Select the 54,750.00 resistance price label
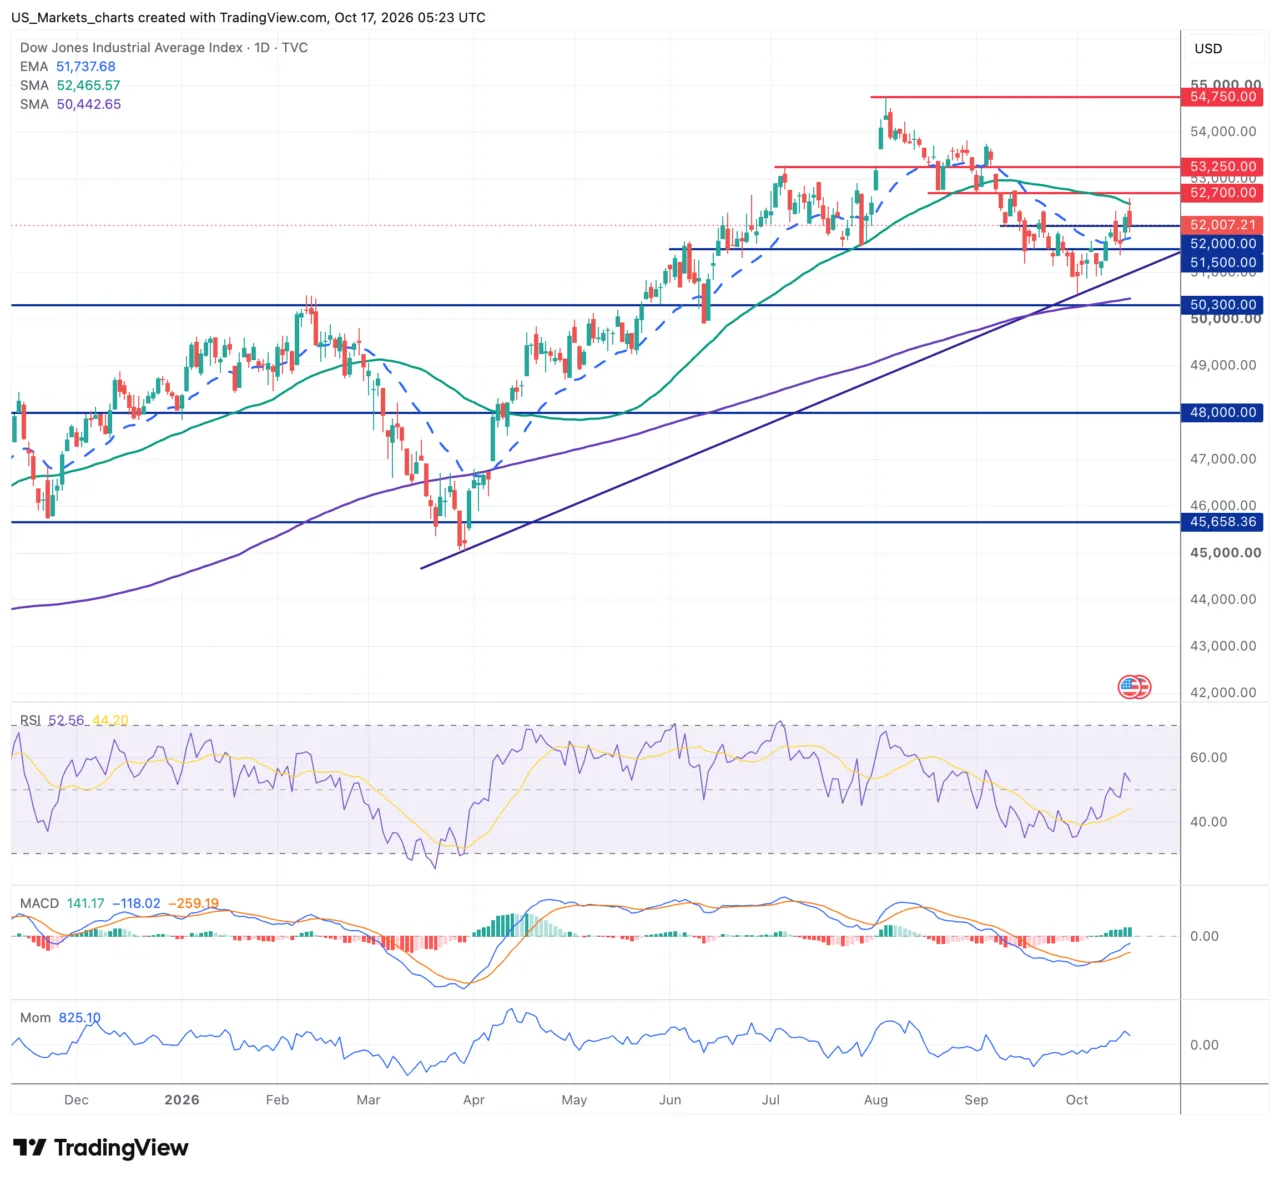 pos(1222,97)
